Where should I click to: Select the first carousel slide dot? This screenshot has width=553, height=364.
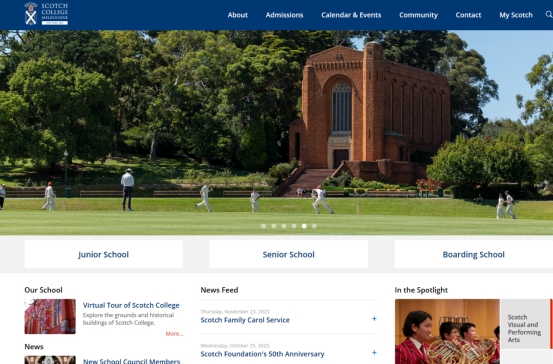(x=263, y=226)
